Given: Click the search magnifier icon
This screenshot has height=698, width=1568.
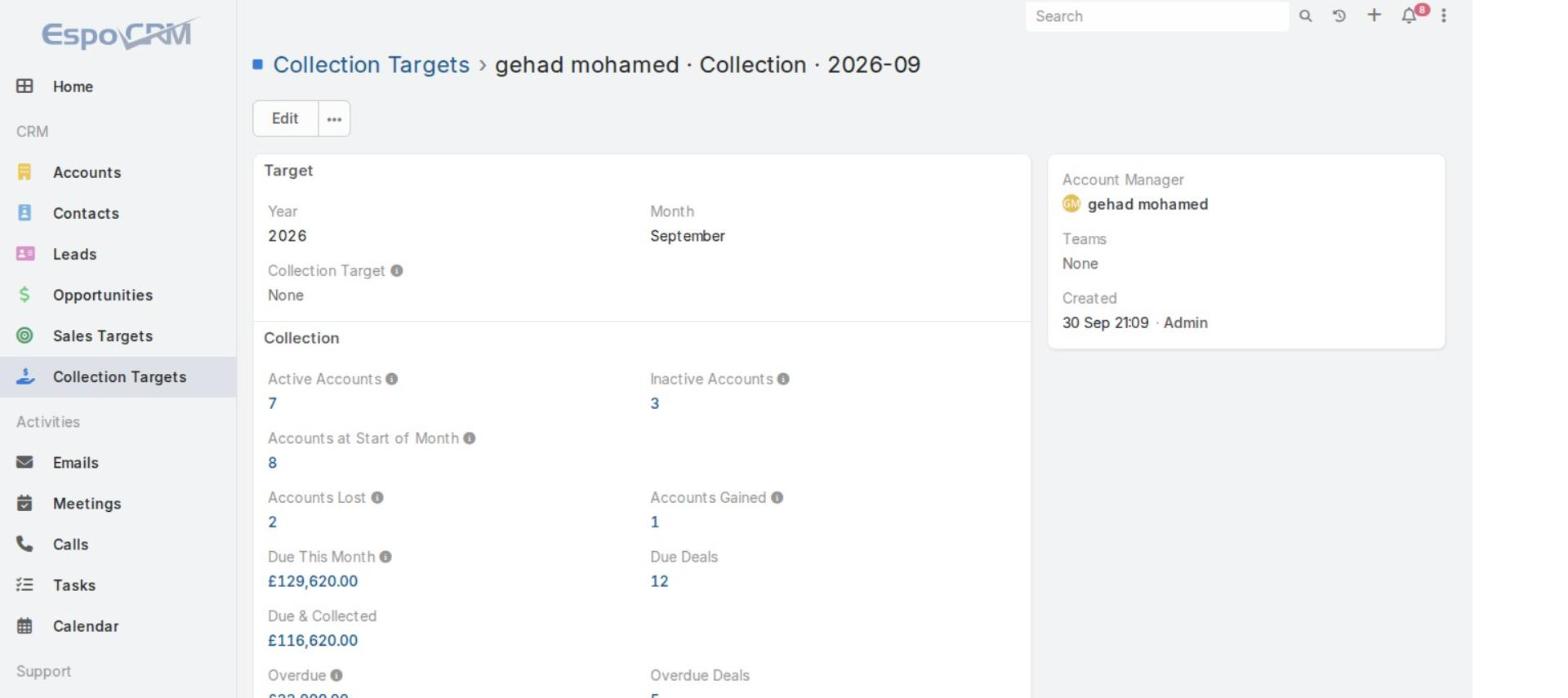Looking at the screenshot, I should (x=1305, y=16).
